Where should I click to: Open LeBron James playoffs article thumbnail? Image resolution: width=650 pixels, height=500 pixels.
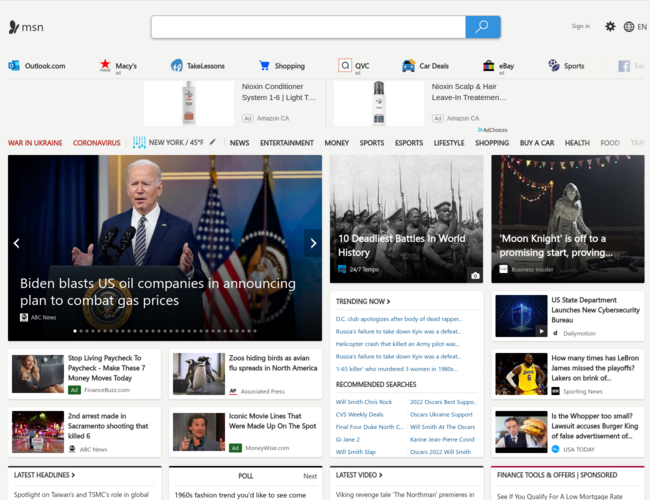click(521, 374)
